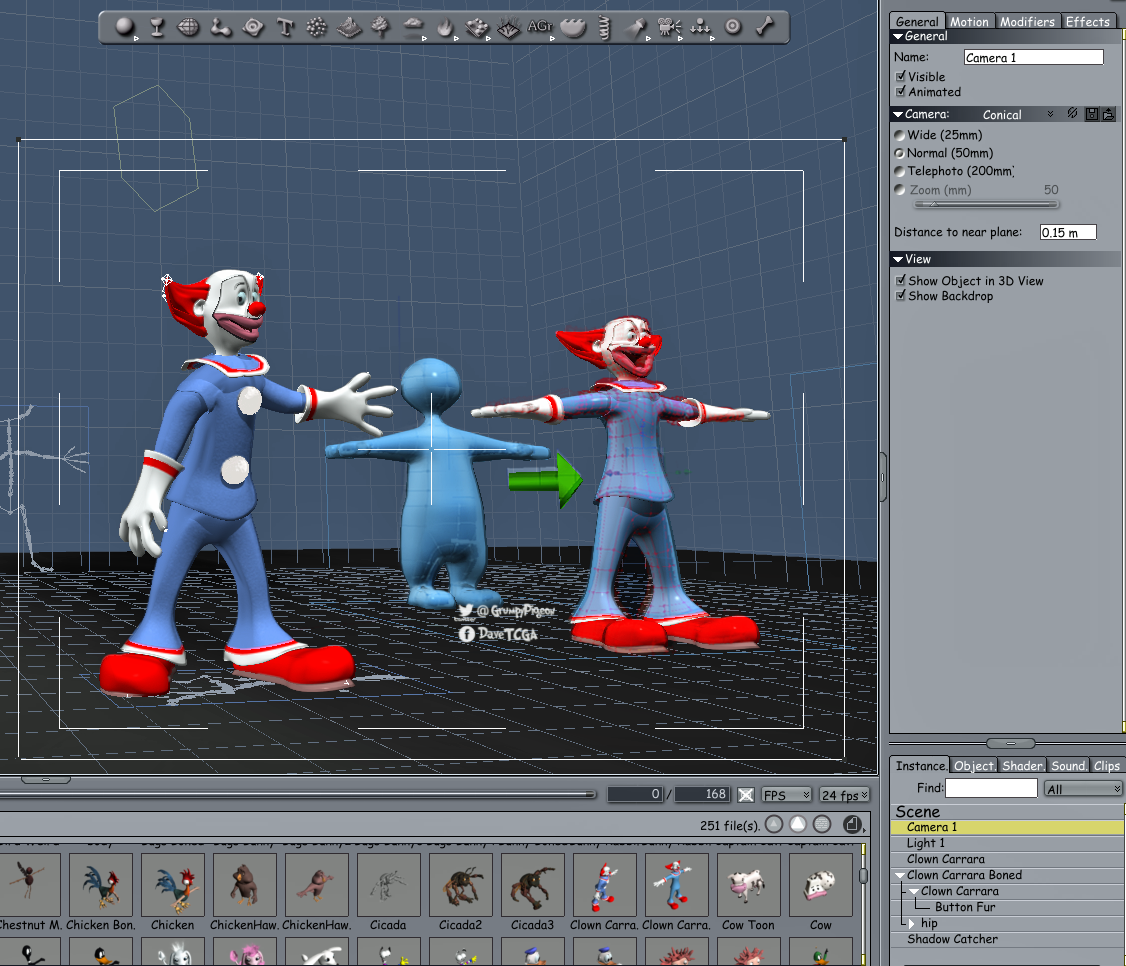Select the surface replicator tool
Viewport: 1126px width, 966px height.
click(476, 27)
